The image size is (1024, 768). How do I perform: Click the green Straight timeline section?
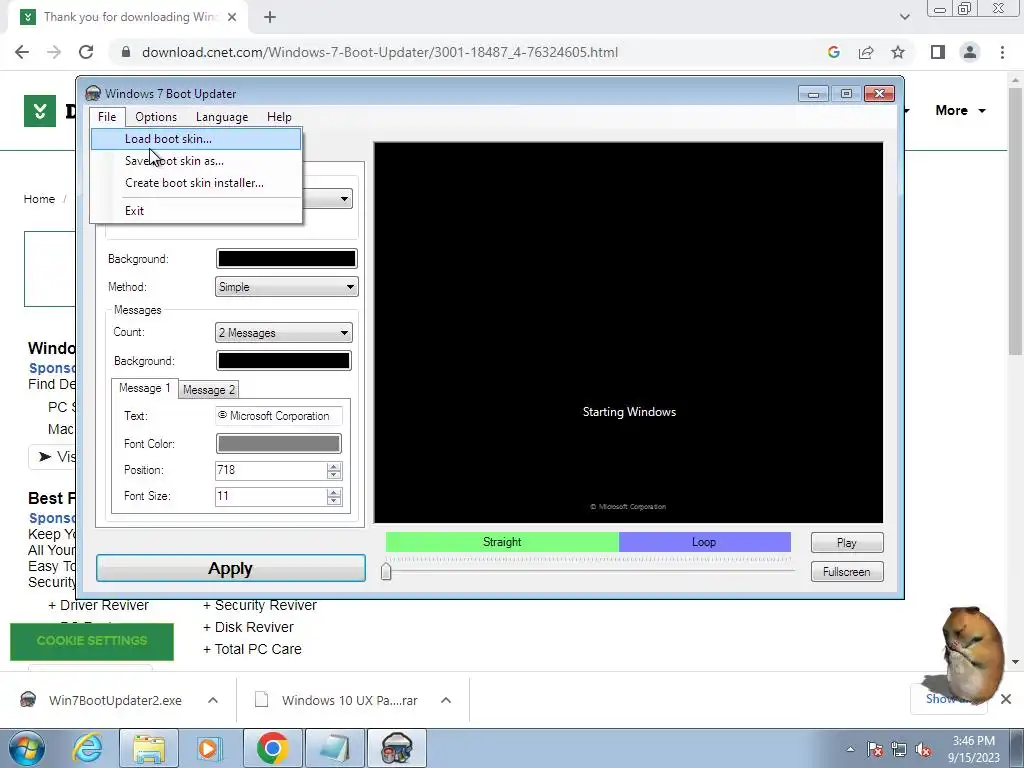click(502, 542)
